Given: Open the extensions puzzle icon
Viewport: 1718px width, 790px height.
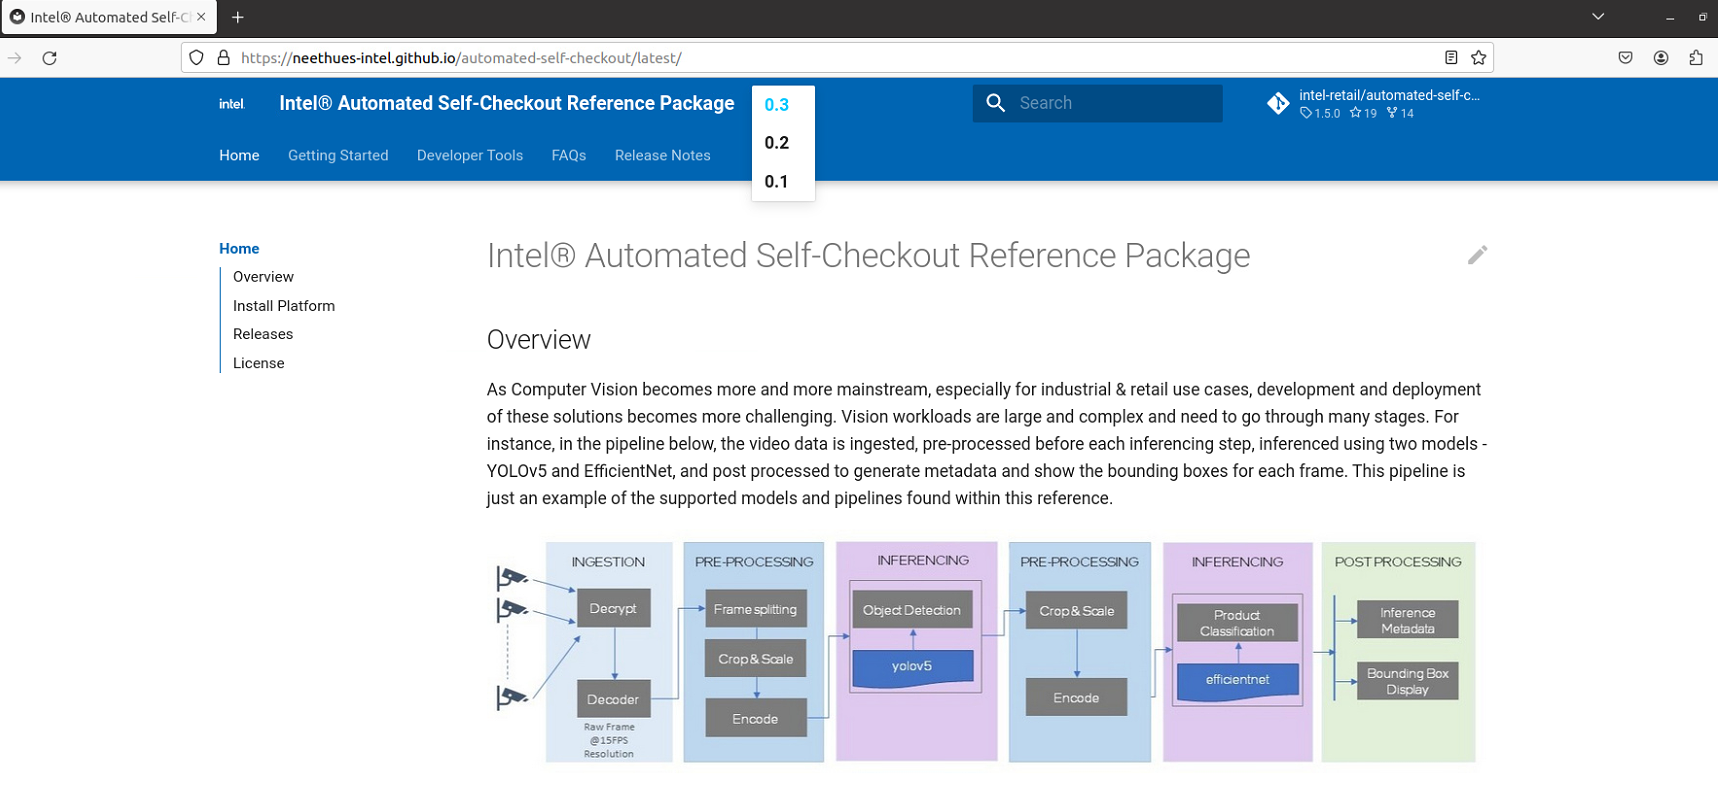Looking at the screenshot, I should tap(1695, 58).
